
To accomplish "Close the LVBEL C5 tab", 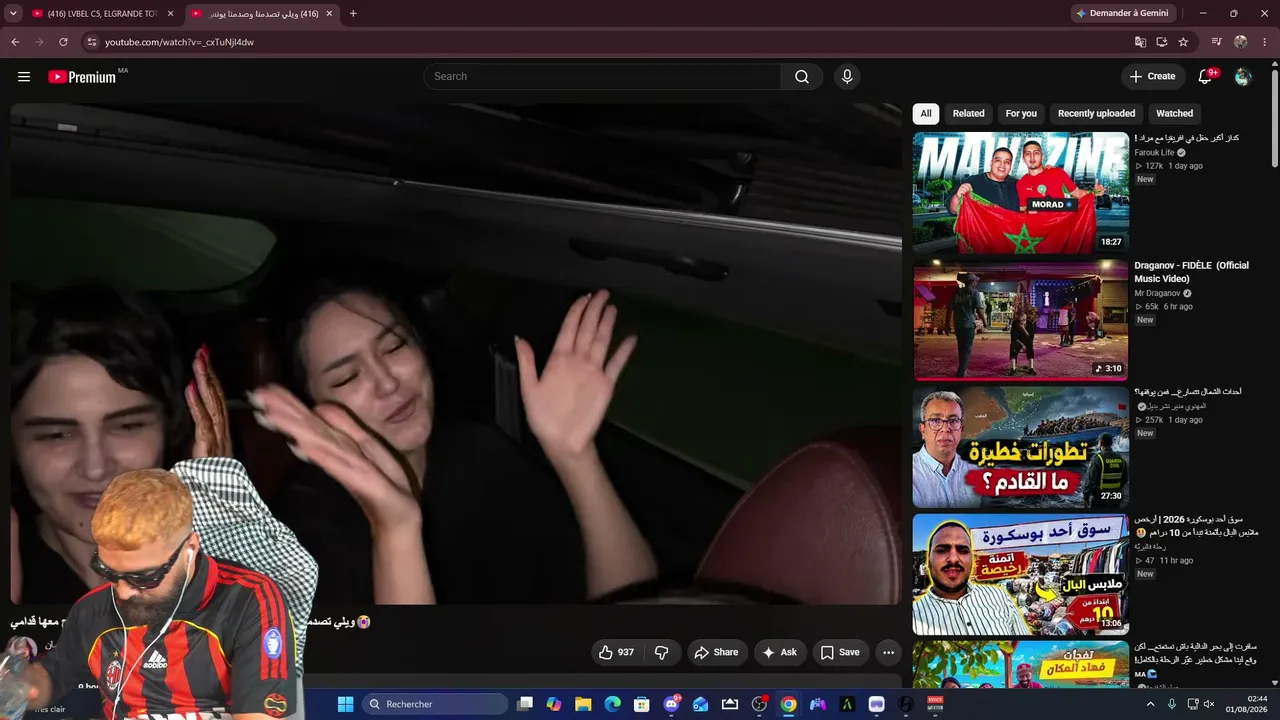I will 171,14.
